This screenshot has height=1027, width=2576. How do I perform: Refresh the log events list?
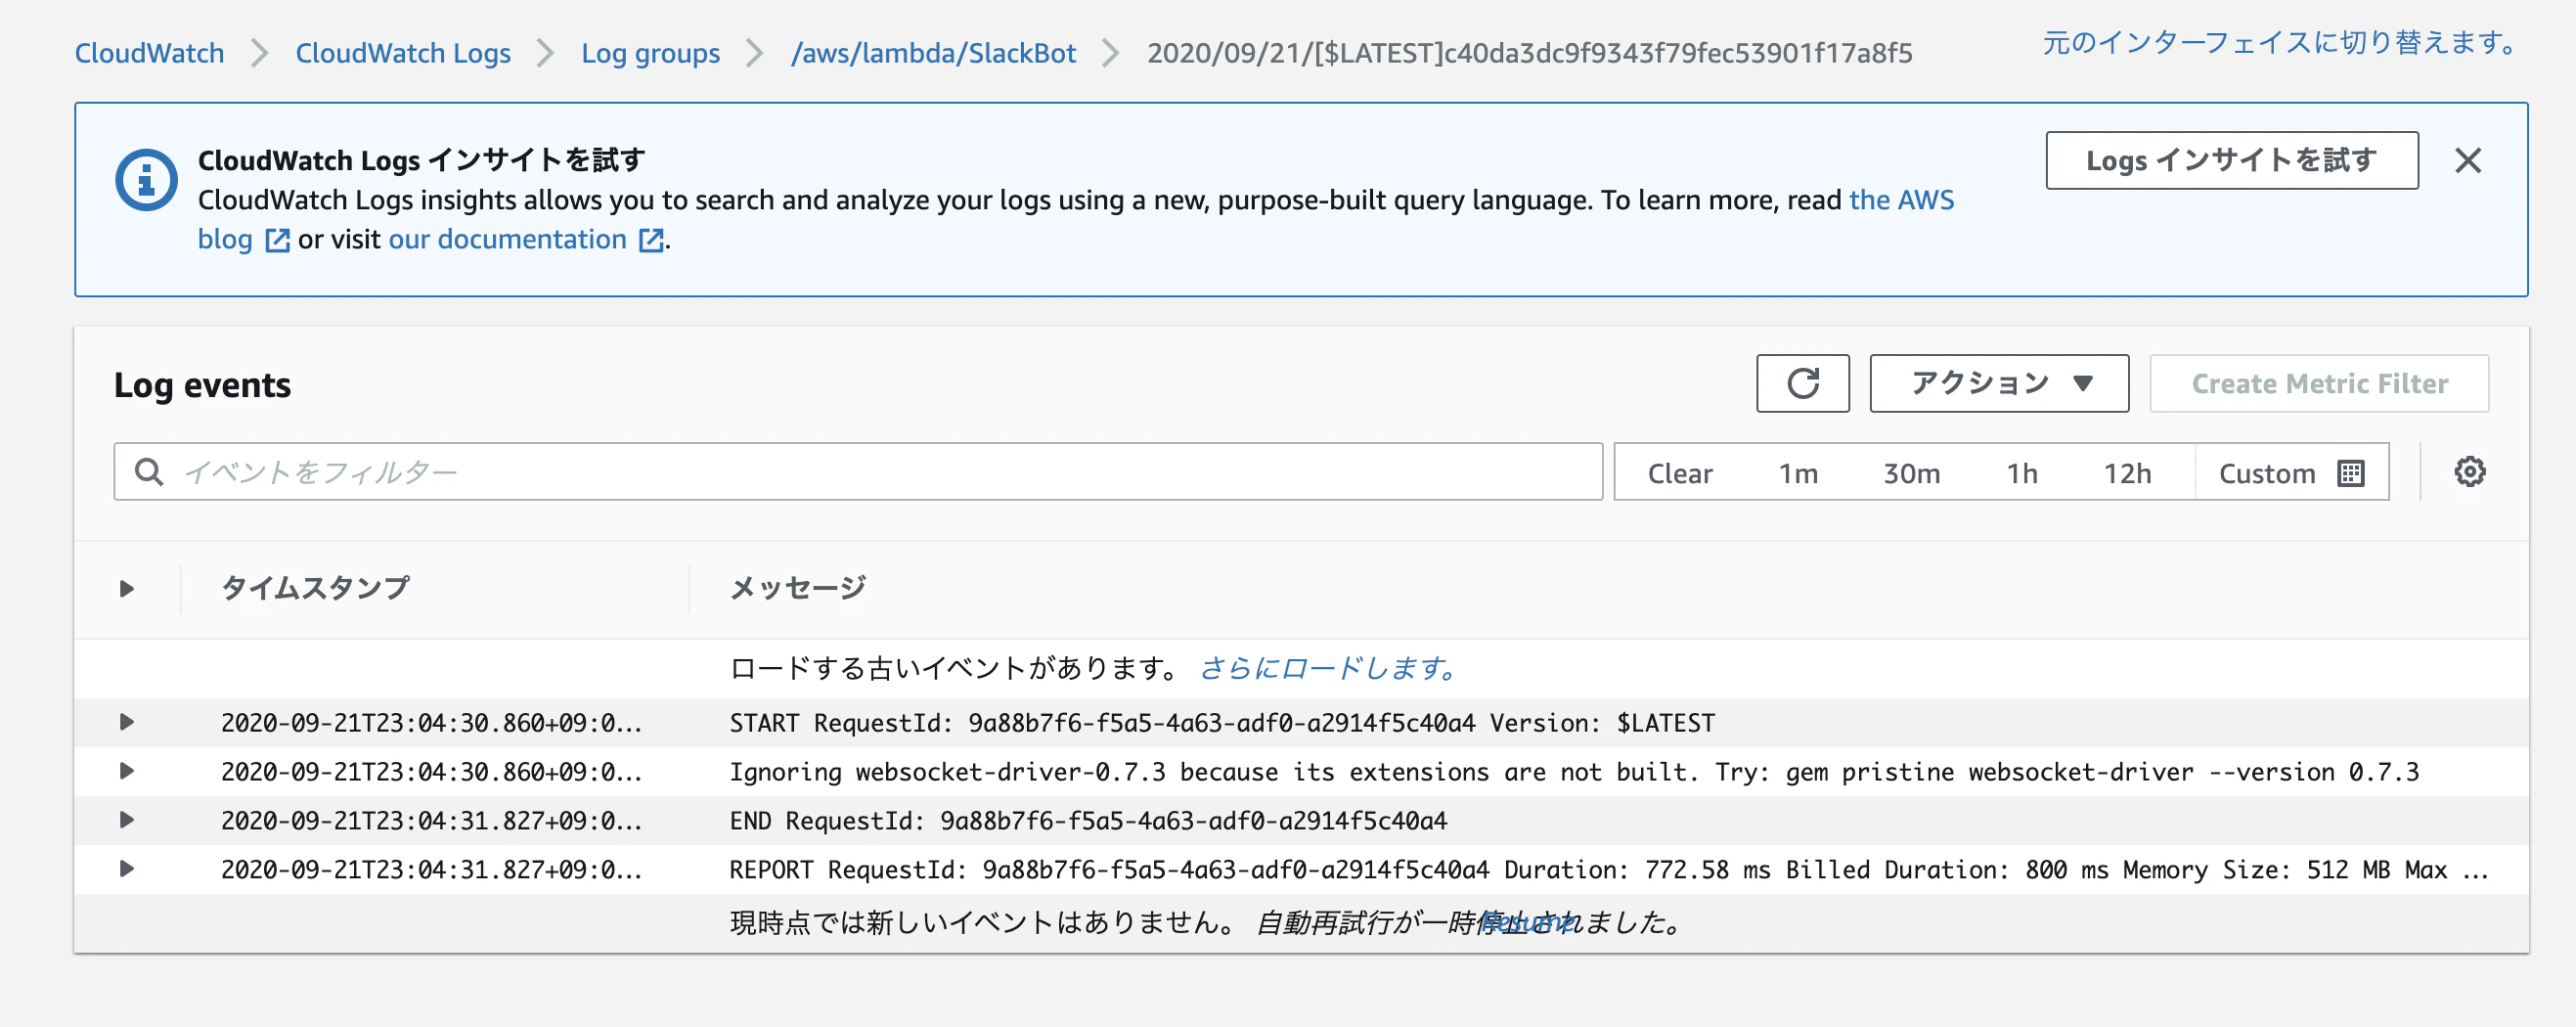pyautogui.click(x=1802, y=384)
